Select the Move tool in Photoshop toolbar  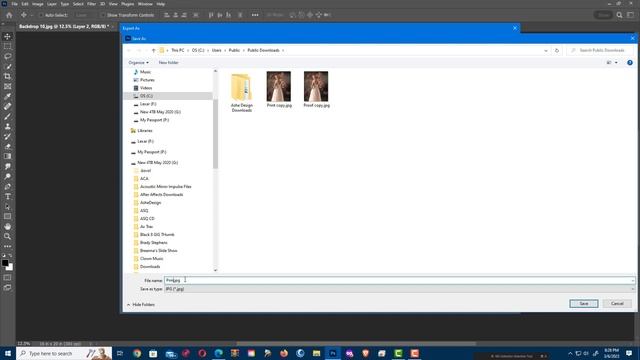7,36
